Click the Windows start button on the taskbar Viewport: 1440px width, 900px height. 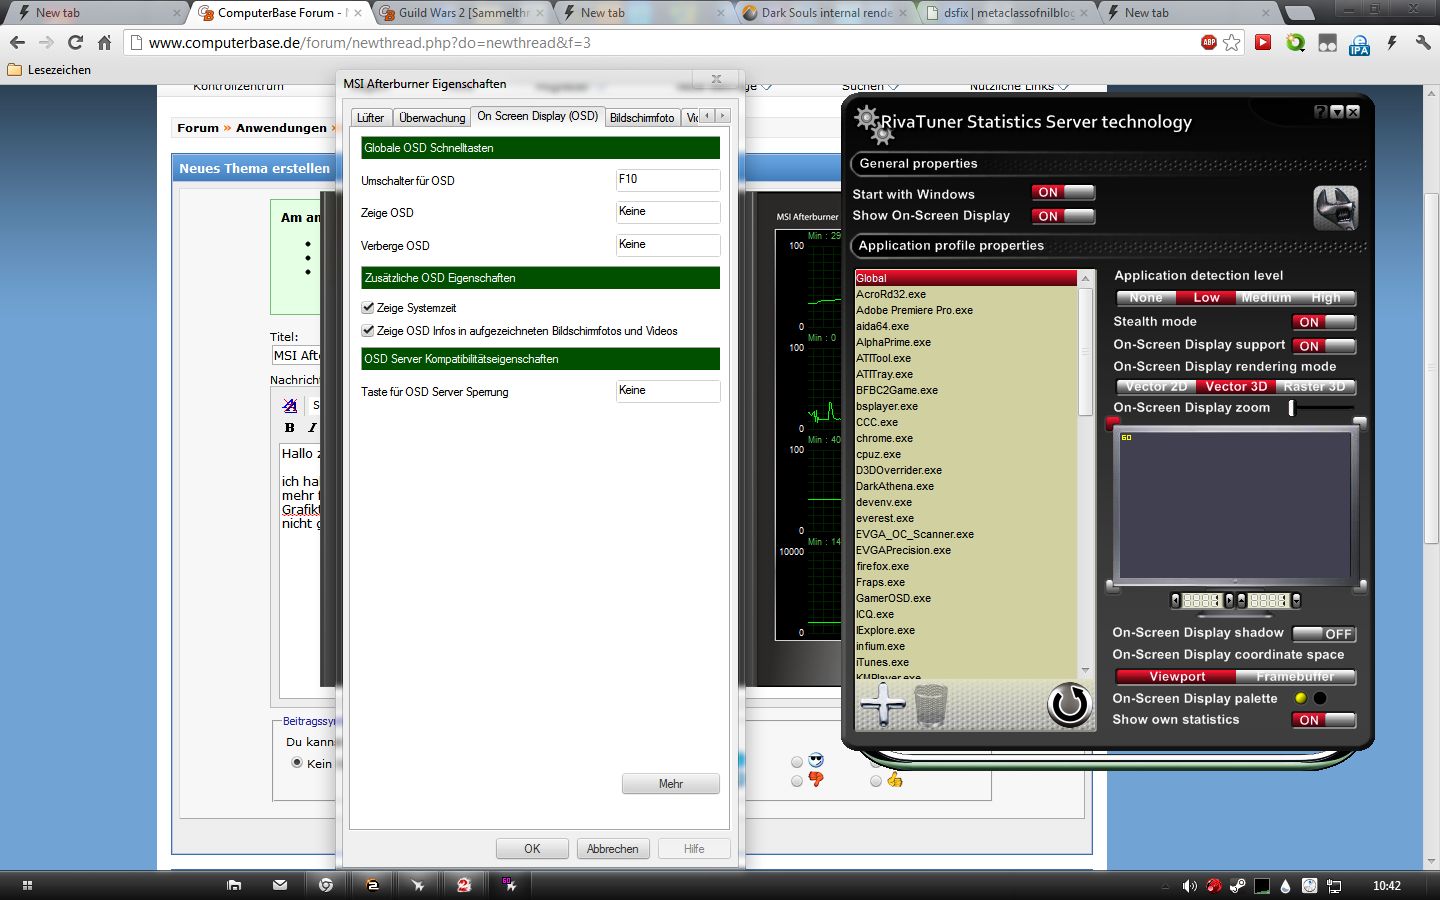click(27, 885)
